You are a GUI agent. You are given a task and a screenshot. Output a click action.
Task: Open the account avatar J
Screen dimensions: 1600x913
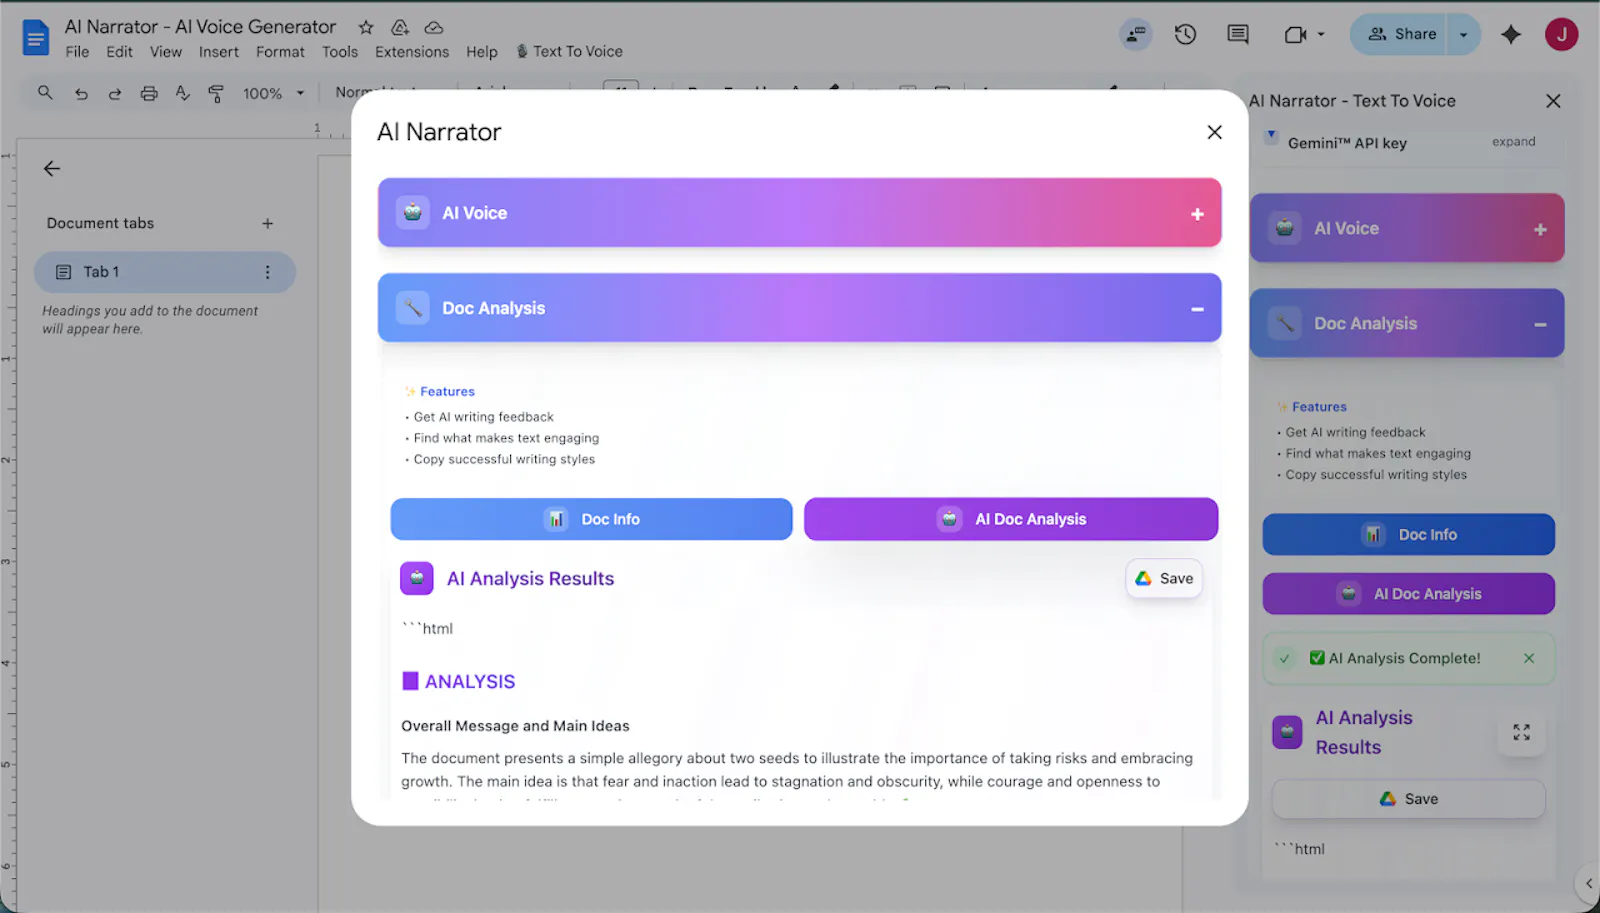(1561, 34)
